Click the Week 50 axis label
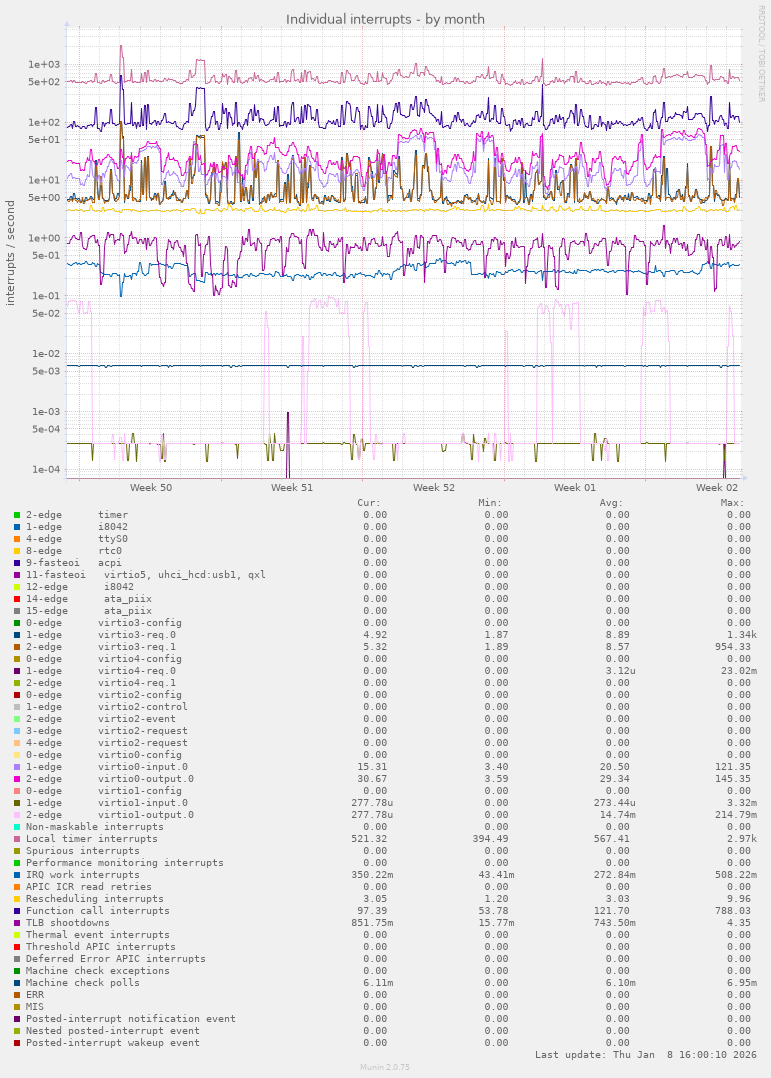 point(151,488)
